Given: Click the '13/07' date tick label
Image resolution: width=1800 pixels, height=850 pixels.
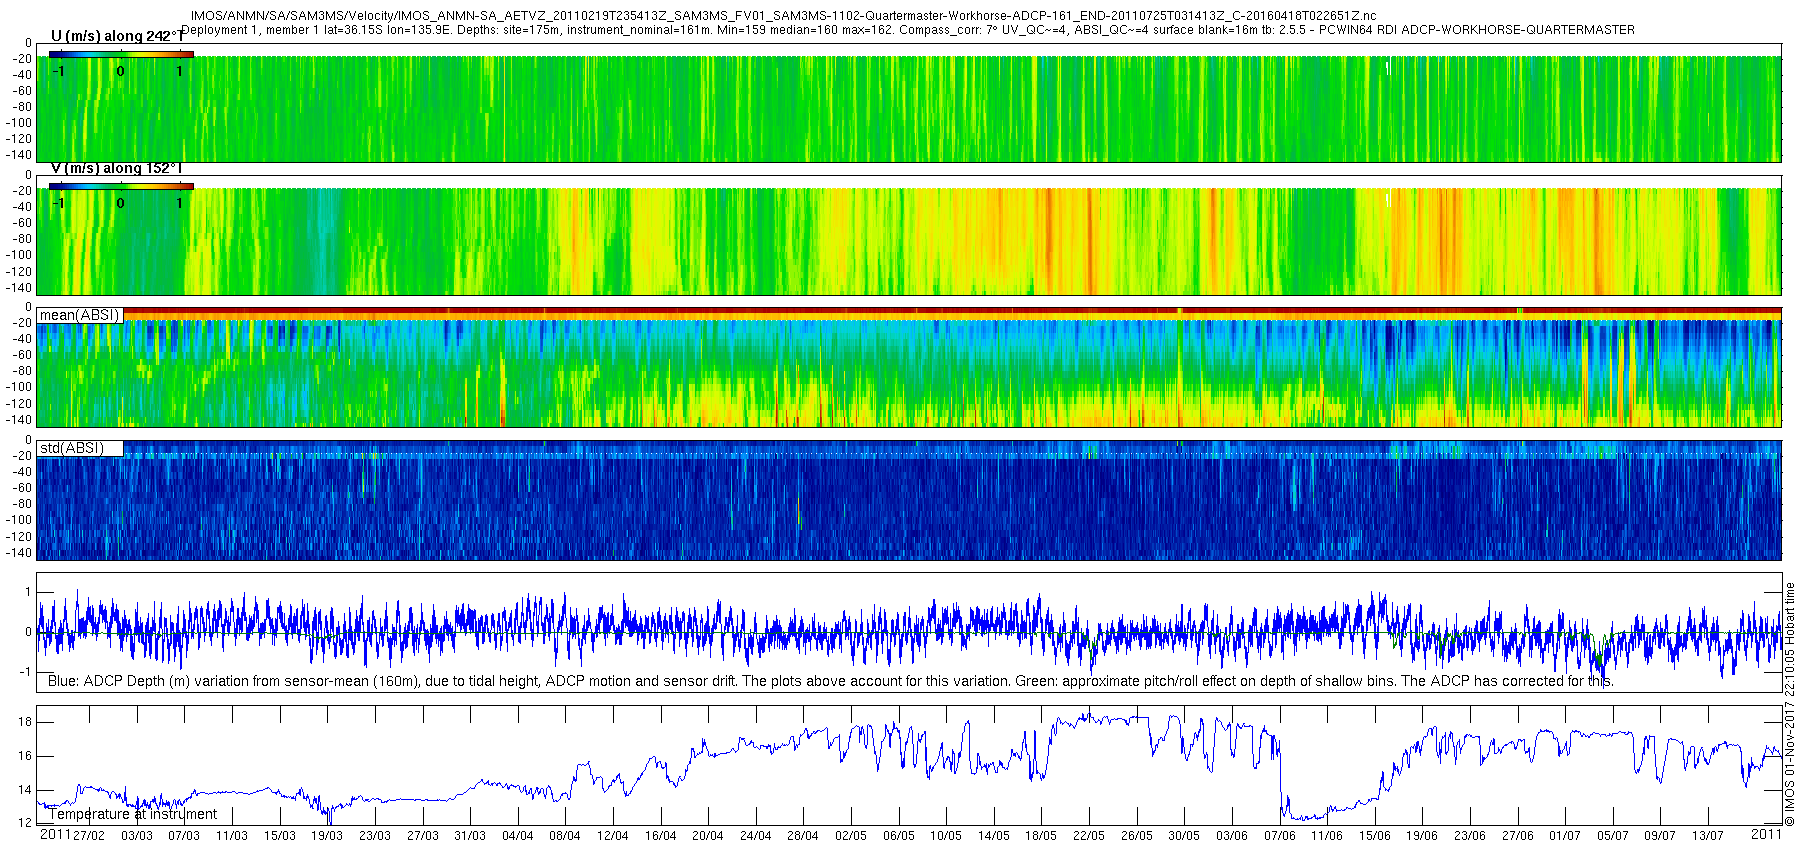Looking at the screenshot, I should pyautogui.click(x=1708, y=836).
